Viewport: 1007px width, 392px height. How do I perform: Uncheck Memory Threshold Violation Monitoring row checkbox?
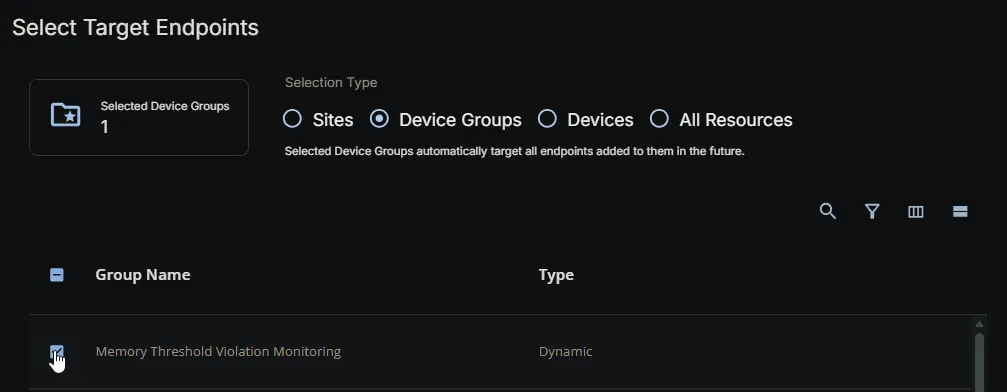[57, 352]
